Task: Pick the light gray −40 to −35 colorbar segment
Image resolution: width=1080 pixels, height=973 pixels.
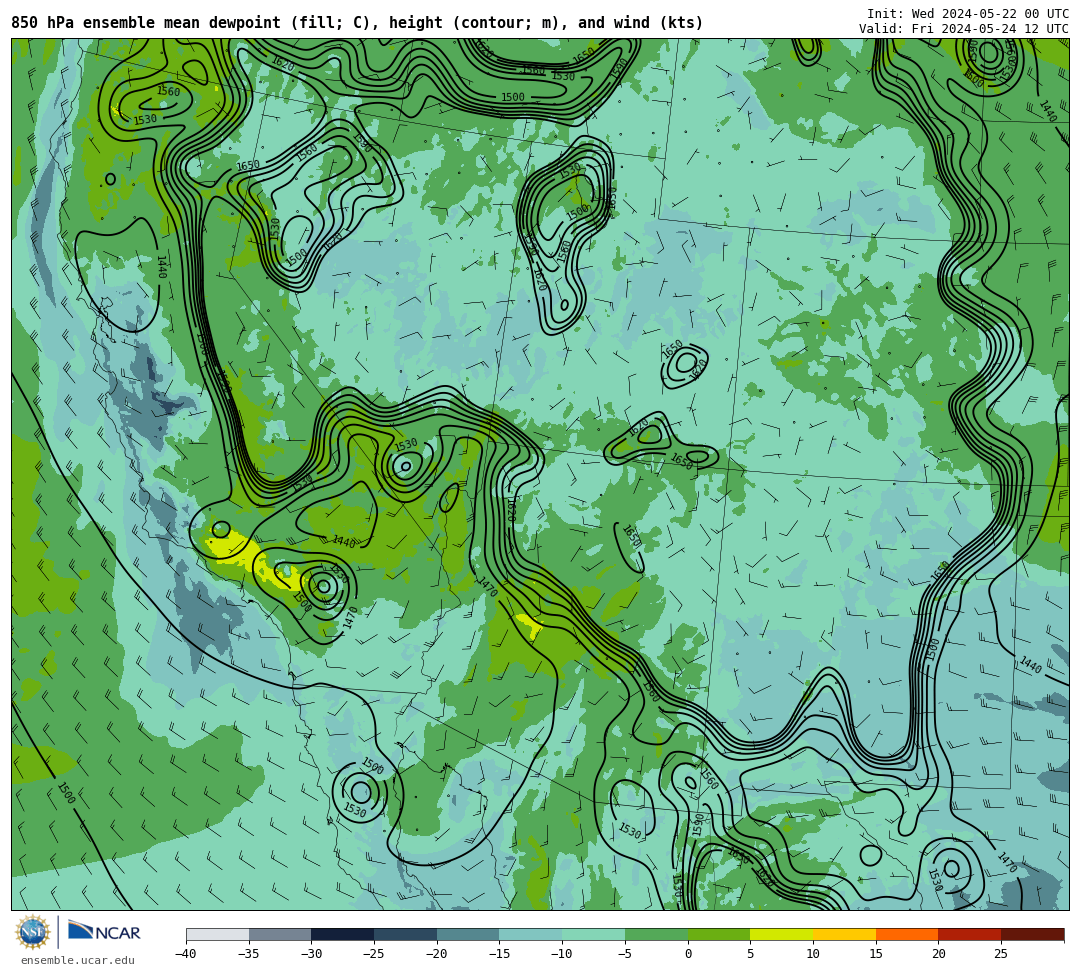Action: (x=218, y=934)
